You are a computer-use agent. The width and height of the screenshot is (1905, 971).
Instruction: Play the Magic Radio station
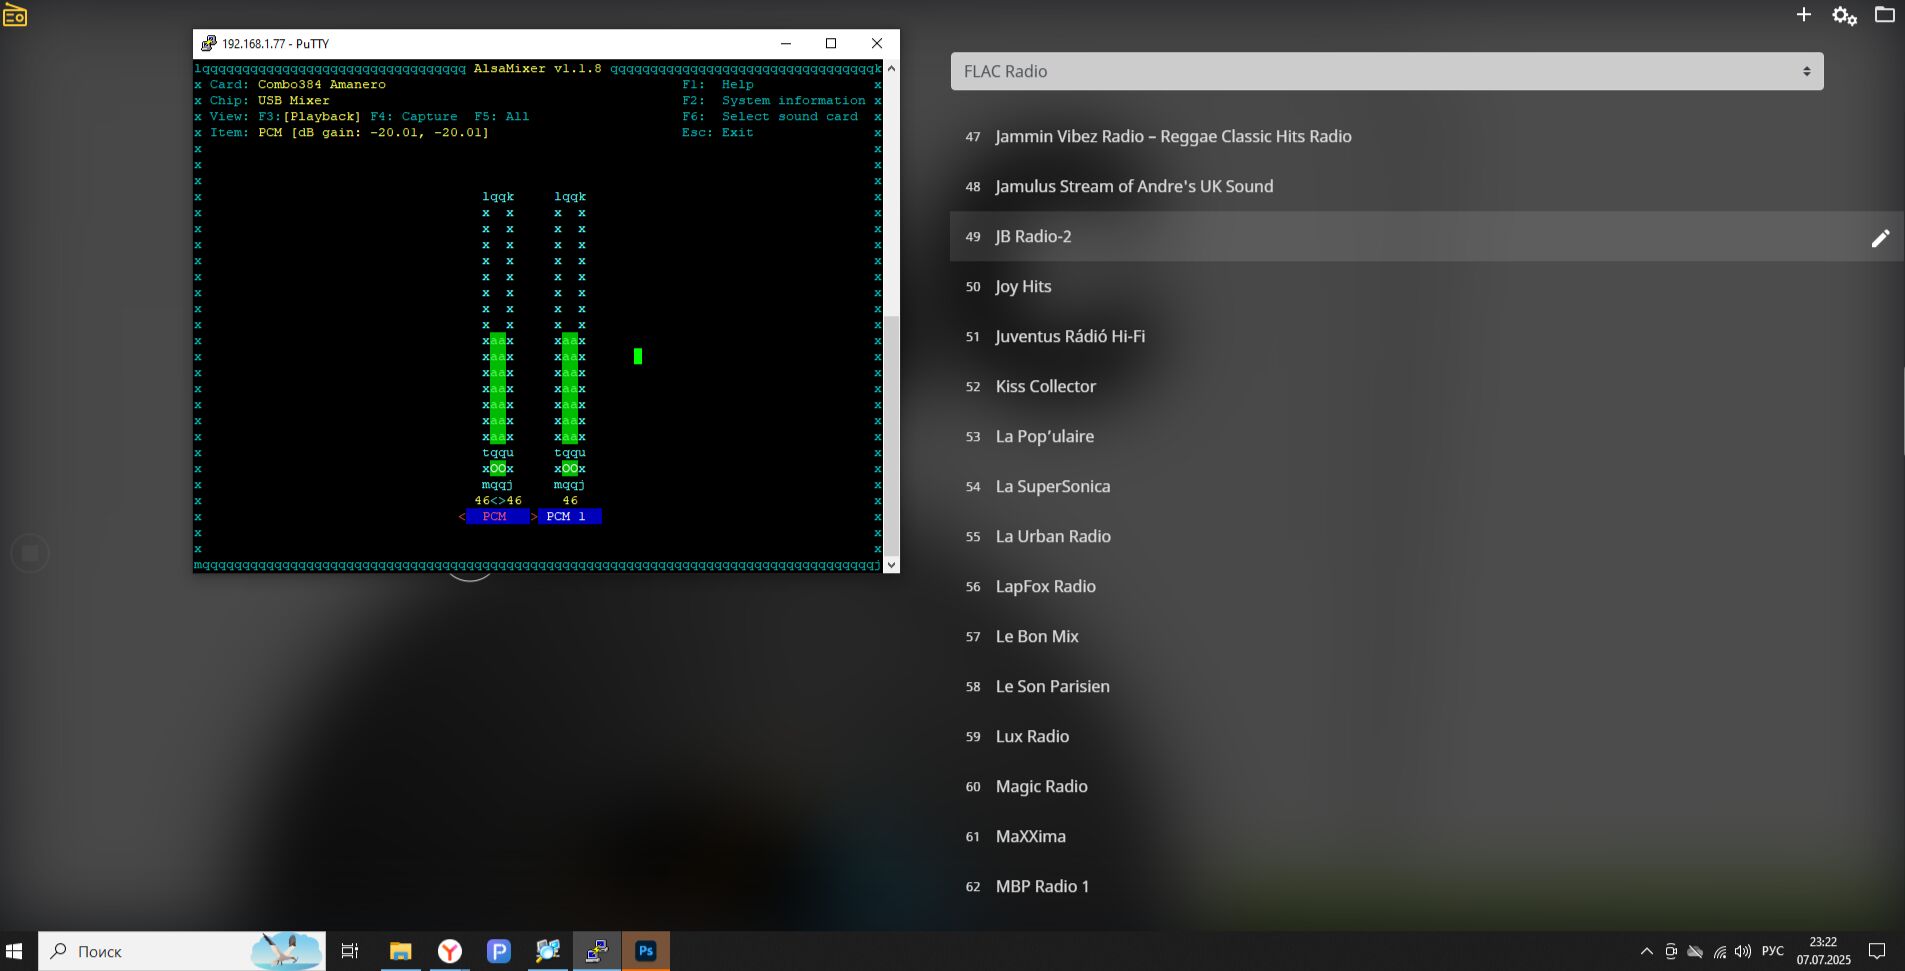[x=1426, y=786]
